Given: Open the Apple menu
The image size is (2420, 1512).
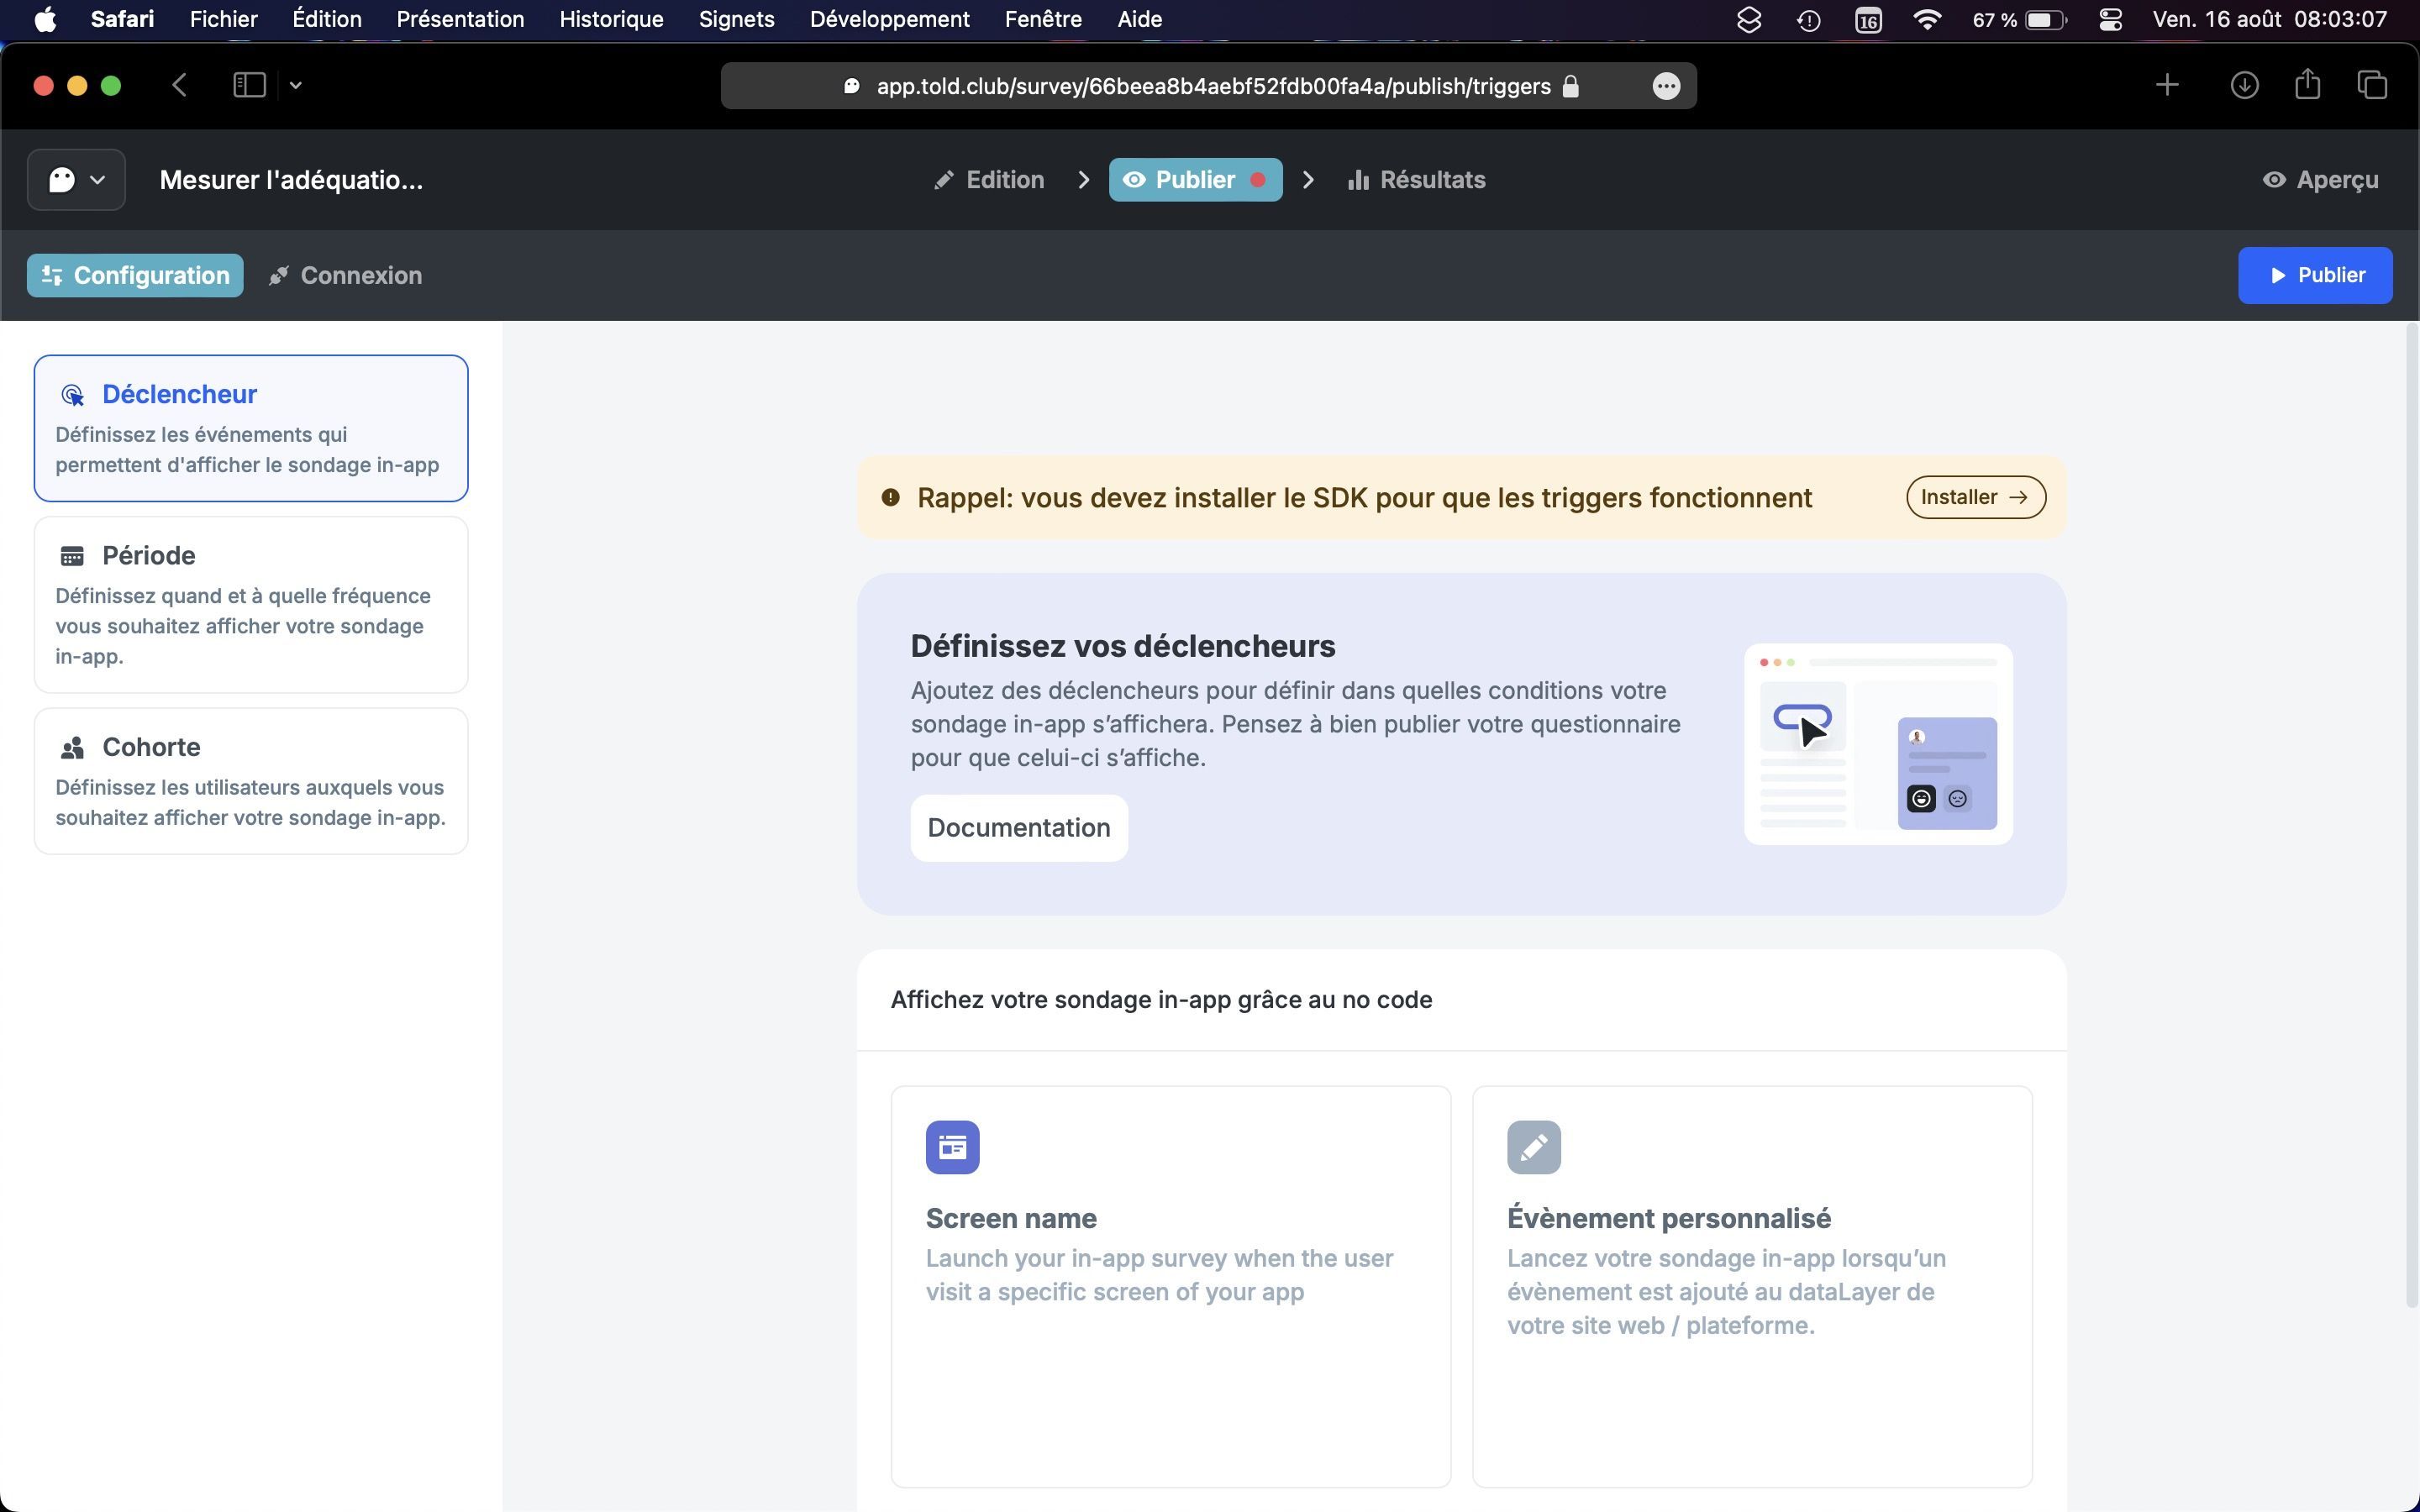Looking at the screenshot, I should point(45,19).
